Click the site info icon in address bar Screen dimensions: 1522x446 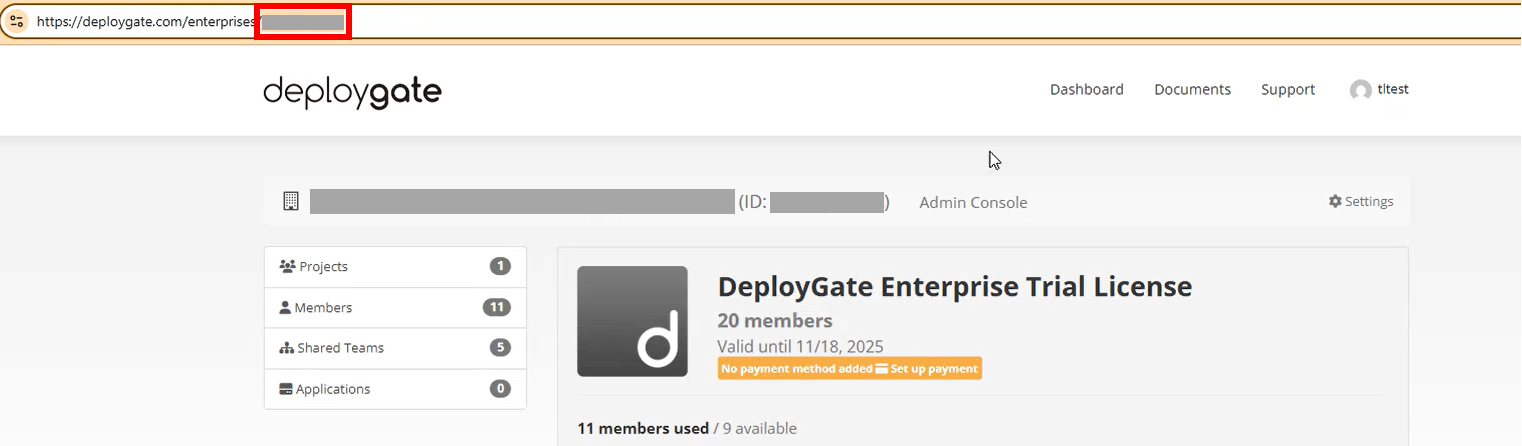16,21
